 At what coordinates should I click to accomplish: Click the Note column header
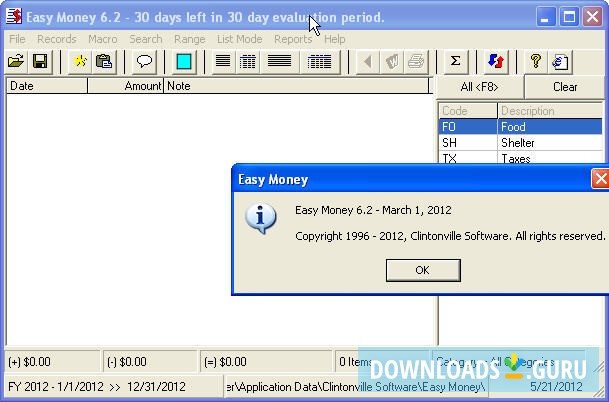296,86
